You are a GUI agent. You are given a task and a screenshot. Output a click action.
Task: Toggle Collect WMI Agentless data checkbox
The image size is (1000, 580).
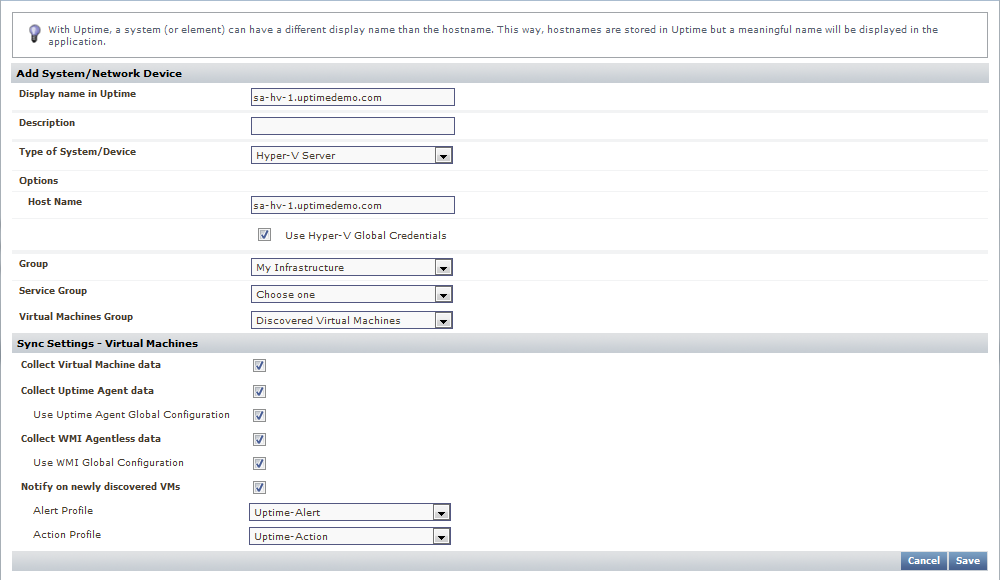(x=260, y=439)
